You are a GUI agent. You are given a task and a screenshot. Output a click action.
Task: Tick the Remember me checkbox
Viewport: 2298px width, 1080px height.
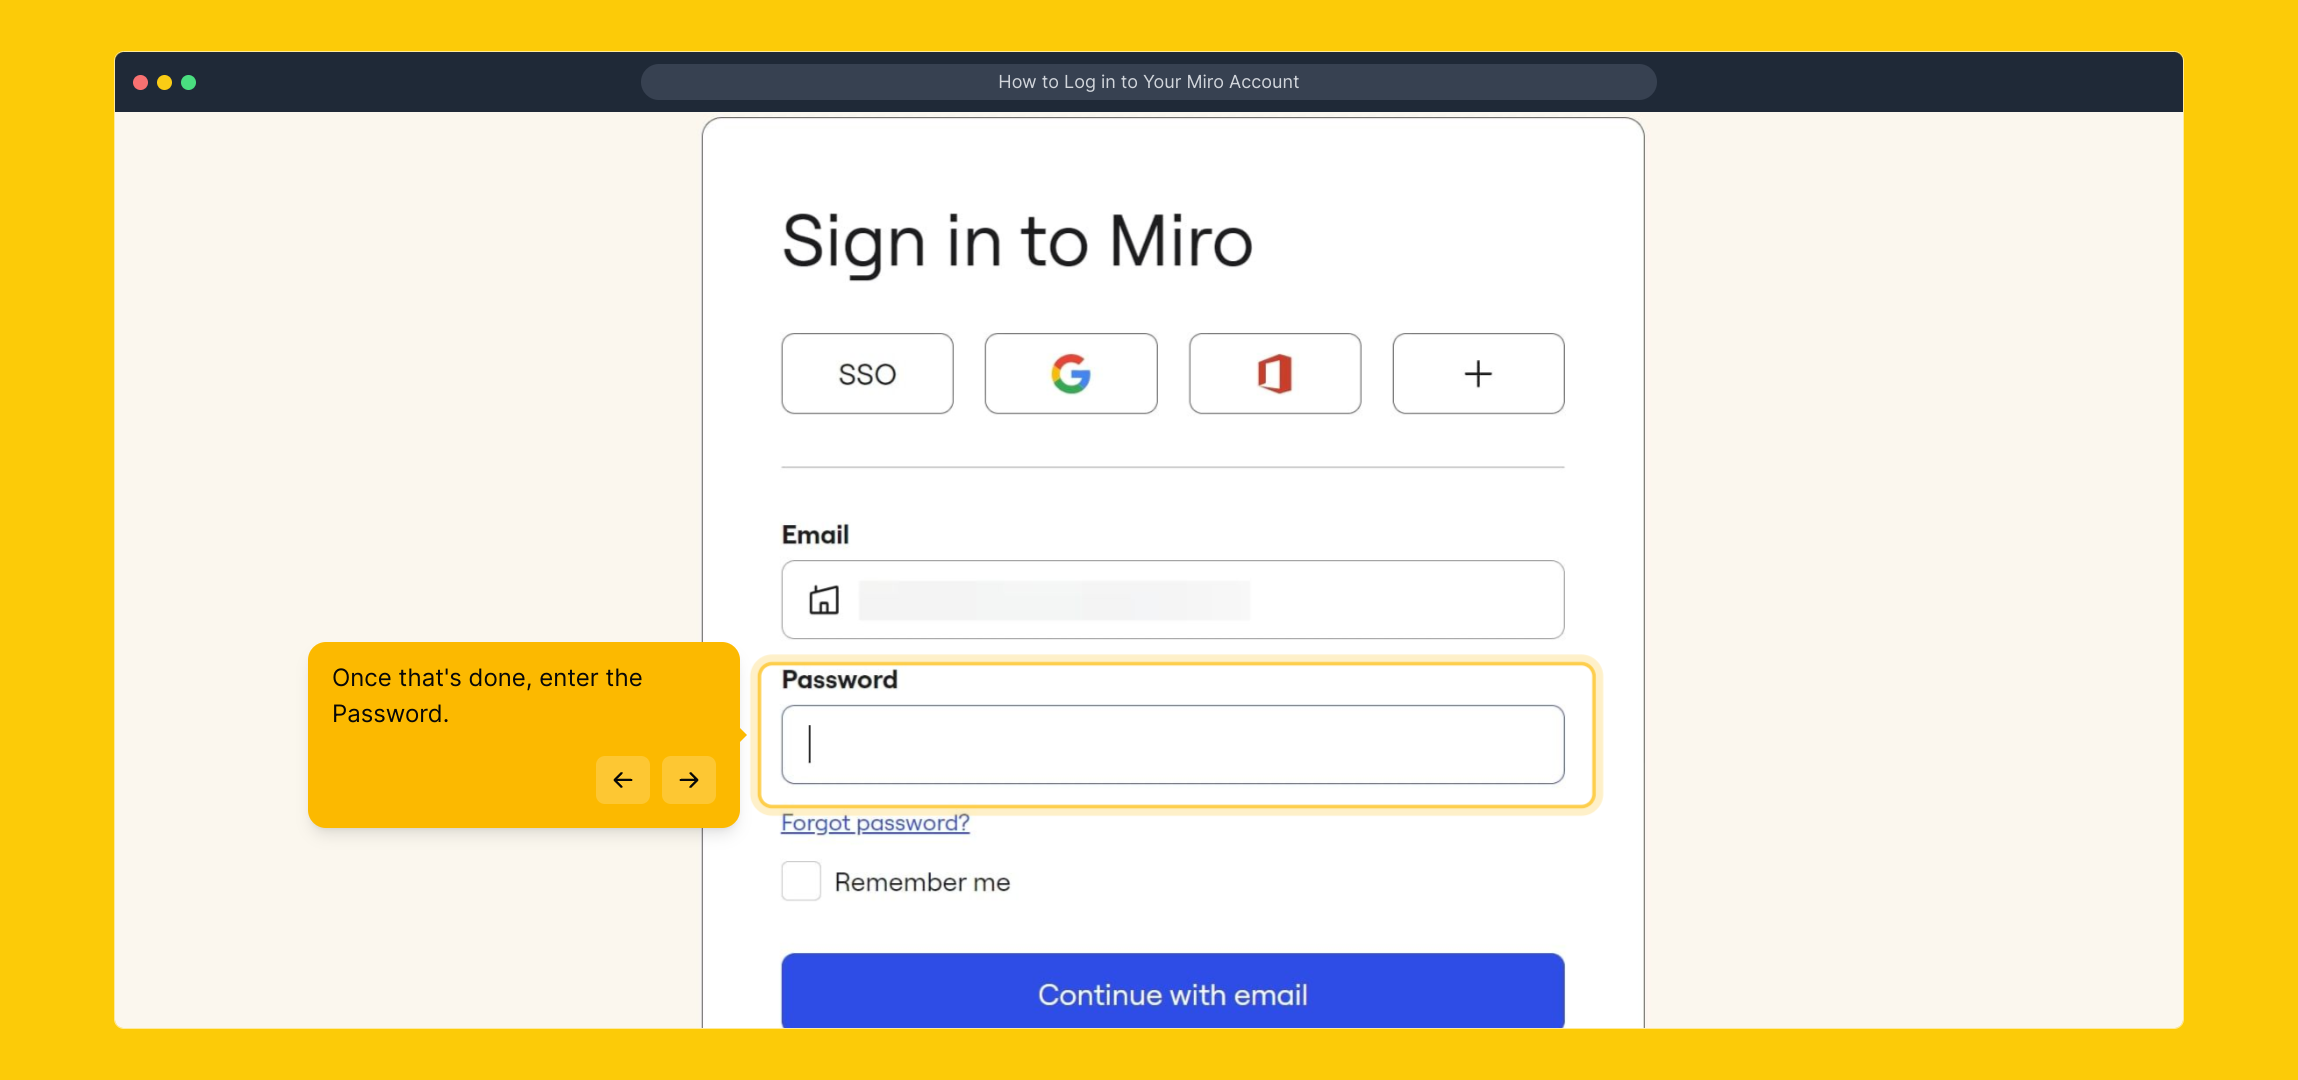pos(801,881)
